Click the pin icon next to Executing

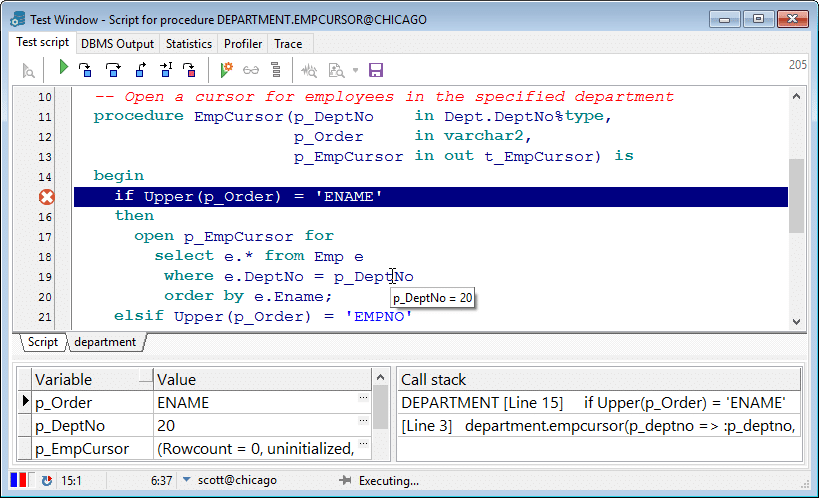point(345,480)
